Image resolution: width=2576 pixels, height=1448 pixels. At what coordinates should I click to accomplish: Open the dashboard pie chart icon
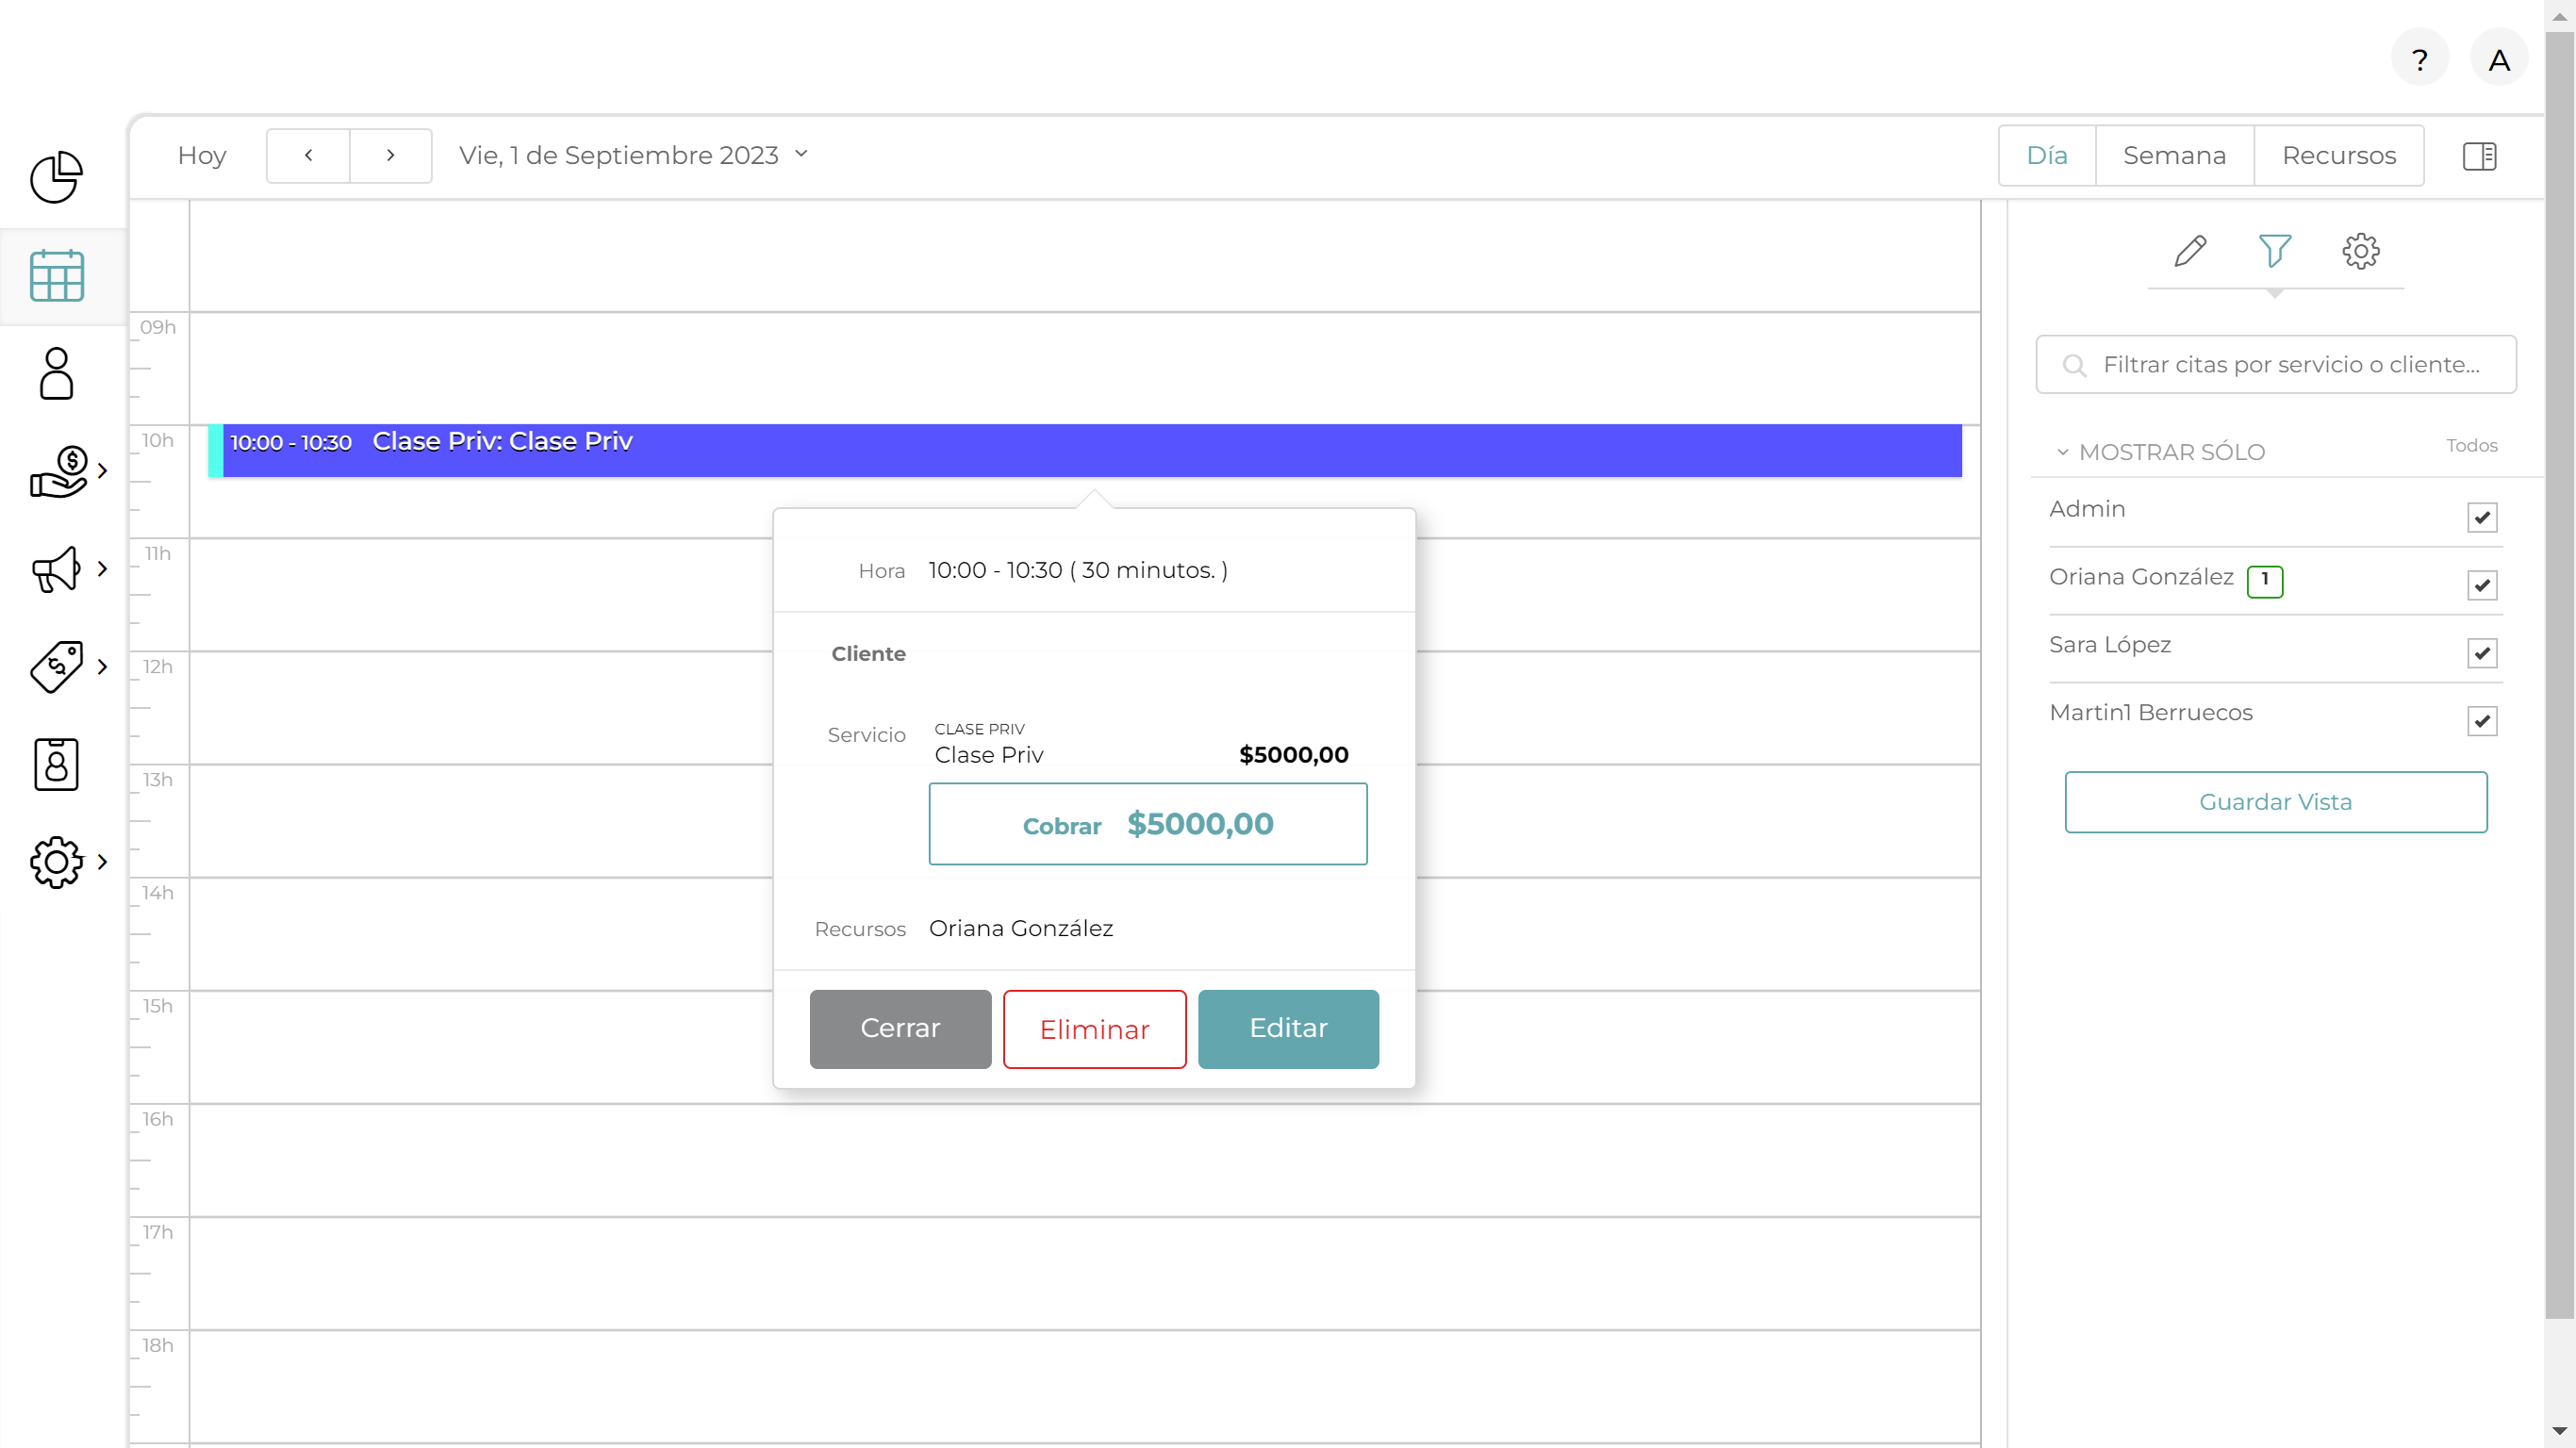(56, 178)
